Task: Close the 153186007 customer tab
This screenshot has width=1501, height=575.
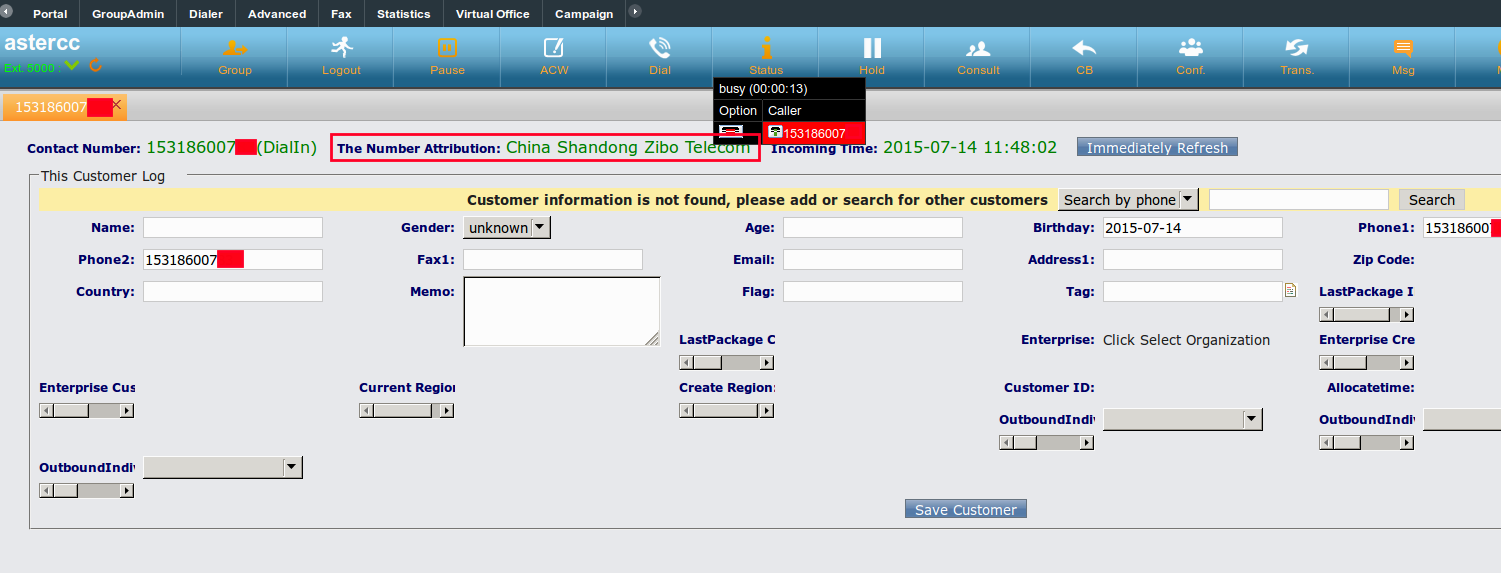Action: [117, 104]
